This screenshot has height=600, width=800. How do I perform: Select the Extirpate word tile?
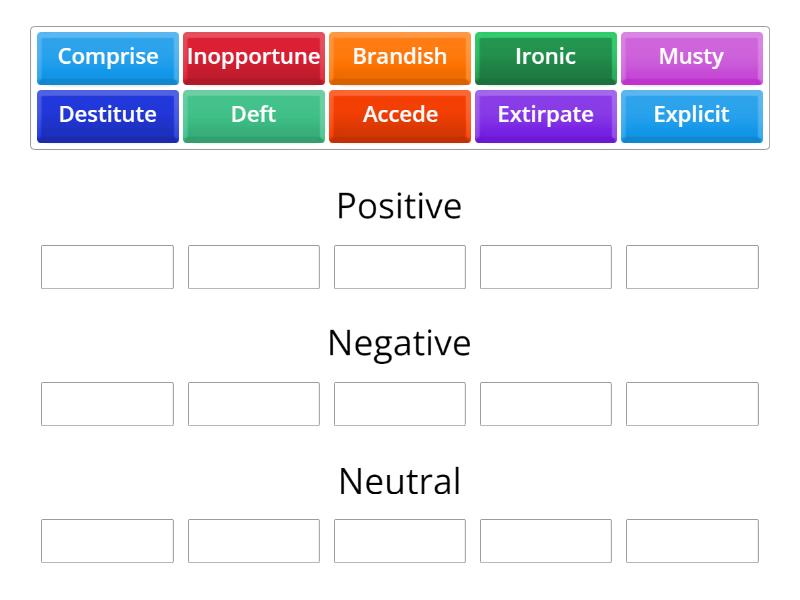click(546, 115)
